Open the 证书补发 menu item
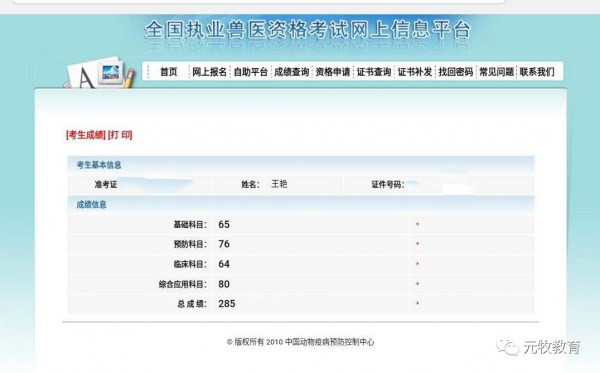Viewport: 600px width, 373px height. [415, 72]
